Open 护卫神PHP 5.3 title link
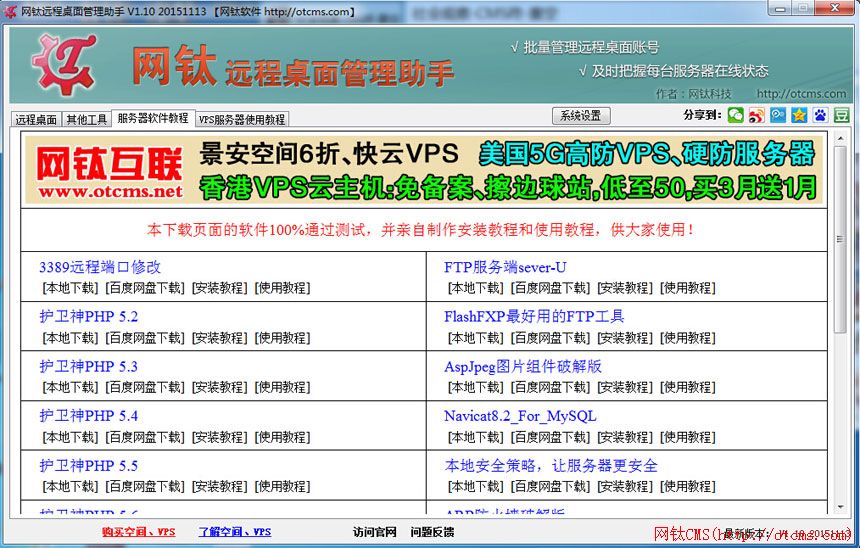This screenshot has width=860, height=548. click(x=88, y=366)
